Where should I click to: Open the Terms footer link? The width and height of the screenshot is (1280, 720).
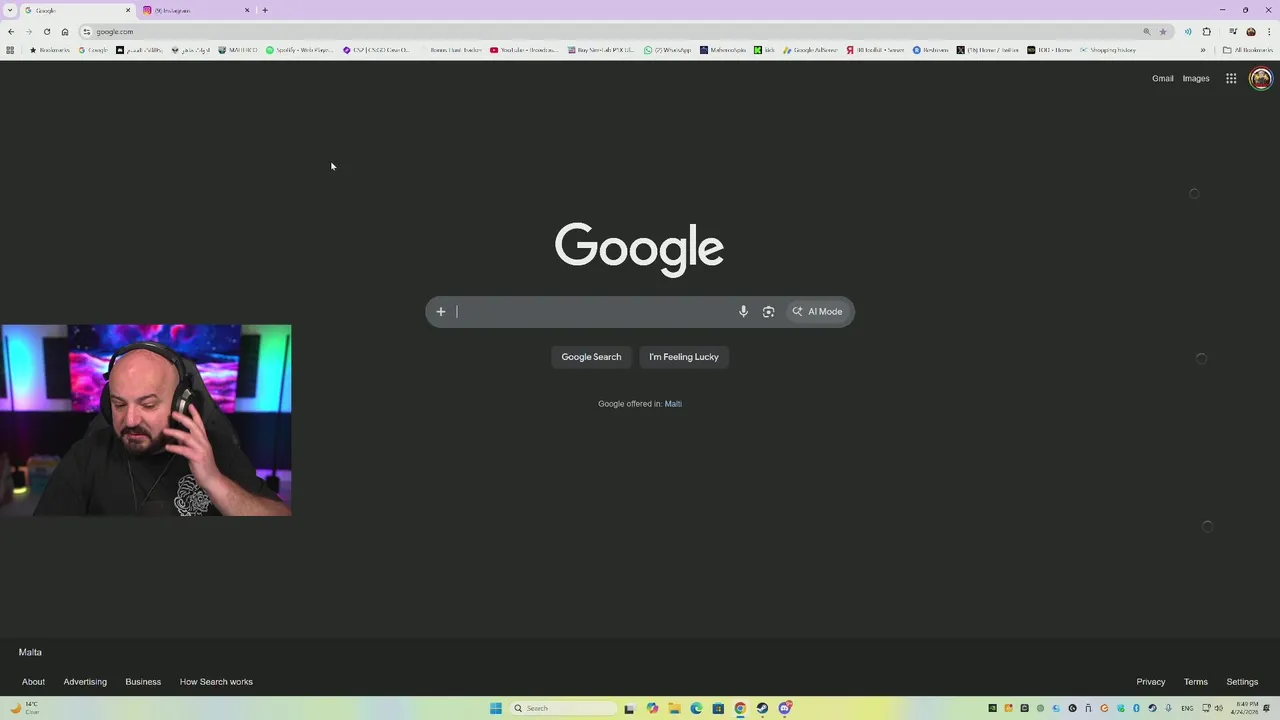click(1196, 682)
